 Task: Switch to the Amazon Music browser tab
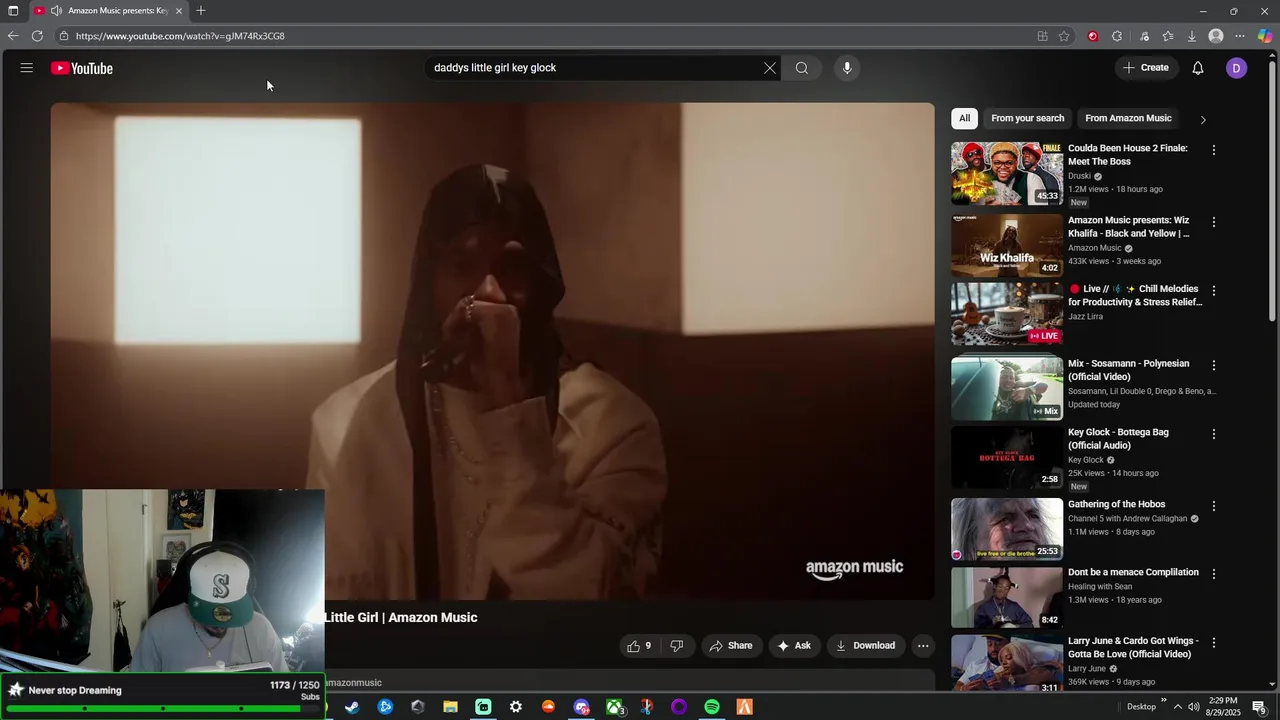(110, 11)
